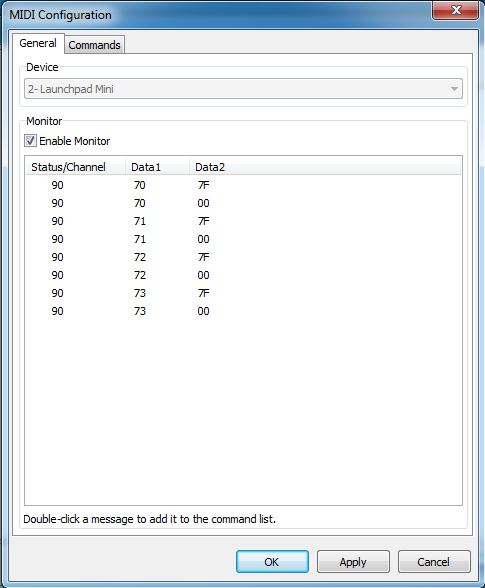
Task: Click the 2- Launchpad Mini device field
Action: (x=243, y=89)
